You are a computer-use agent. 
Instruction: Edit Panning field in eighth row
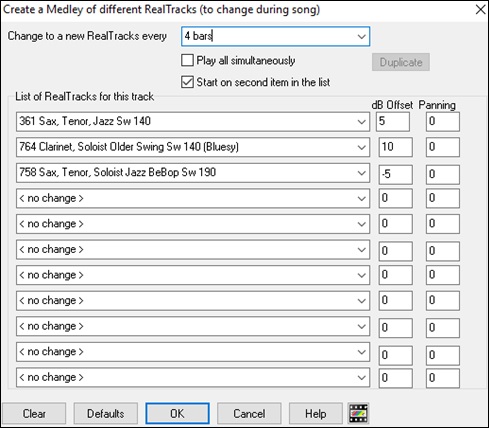pos(443,301)
